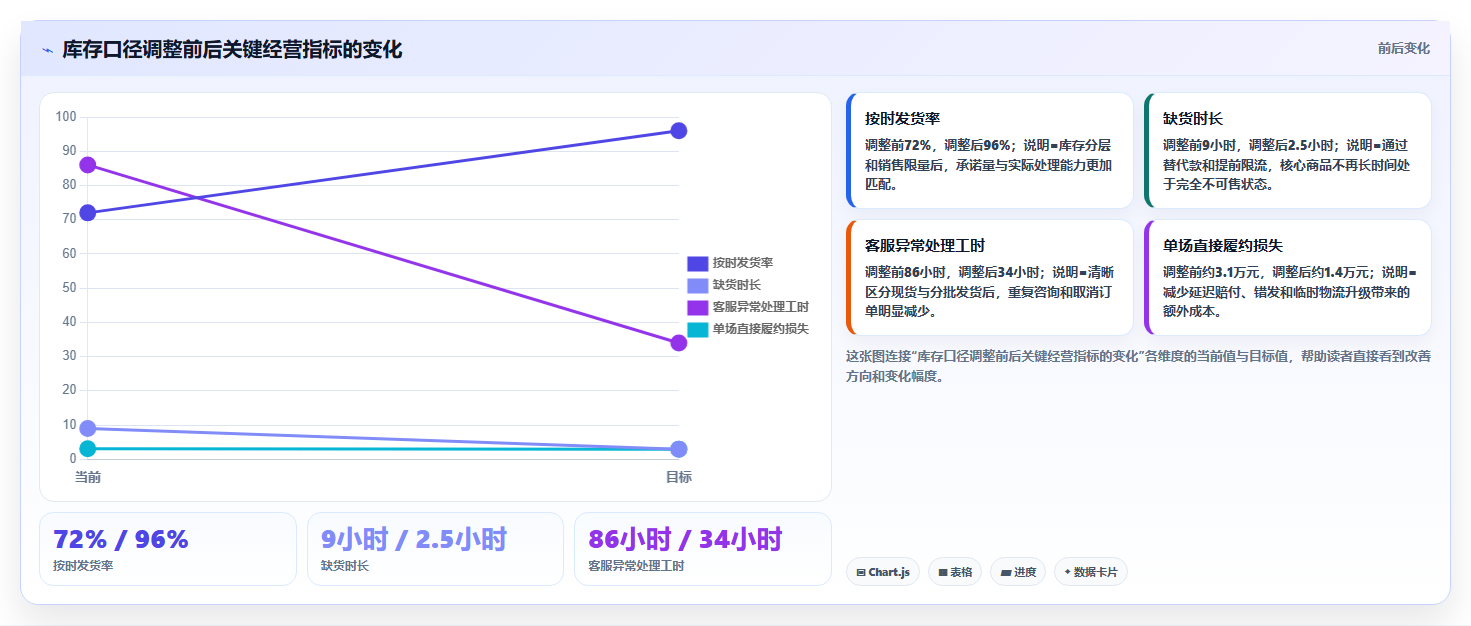Click 按时发货率 data point at 当前 (72)

pyautogui.click(x=88, y=212)
